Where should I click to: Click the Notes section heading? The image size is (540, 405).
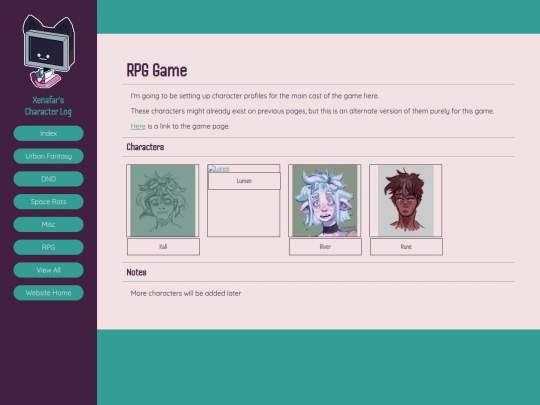point(136,272)
